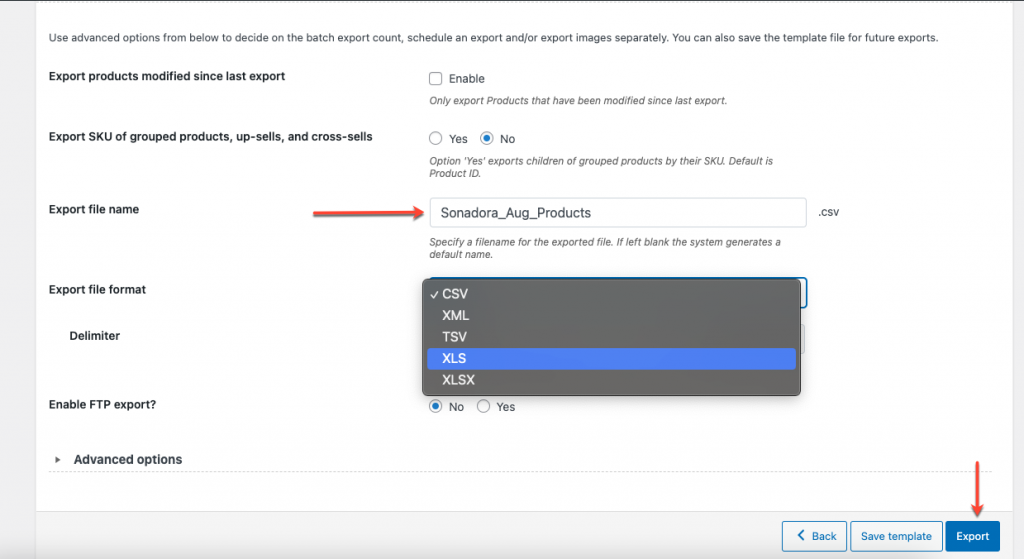Choose XLSX from the file format dropdown
Image resolution: width=1024 pixels, height=559 pixels.
point(611,380)
